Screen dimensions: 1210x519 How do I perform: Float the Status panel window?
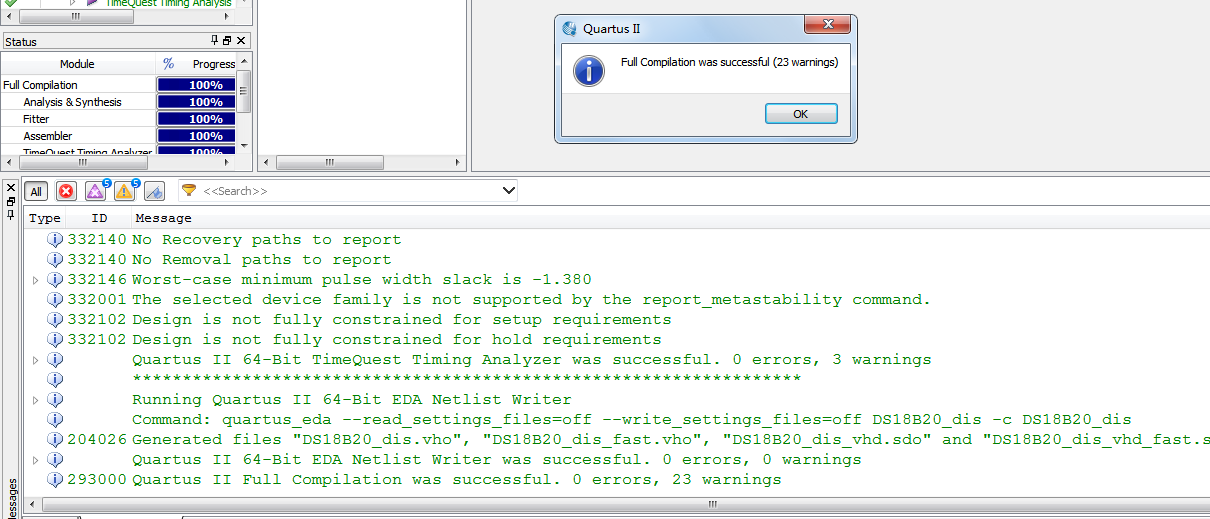pyautogui.click(x=227, y=41)
